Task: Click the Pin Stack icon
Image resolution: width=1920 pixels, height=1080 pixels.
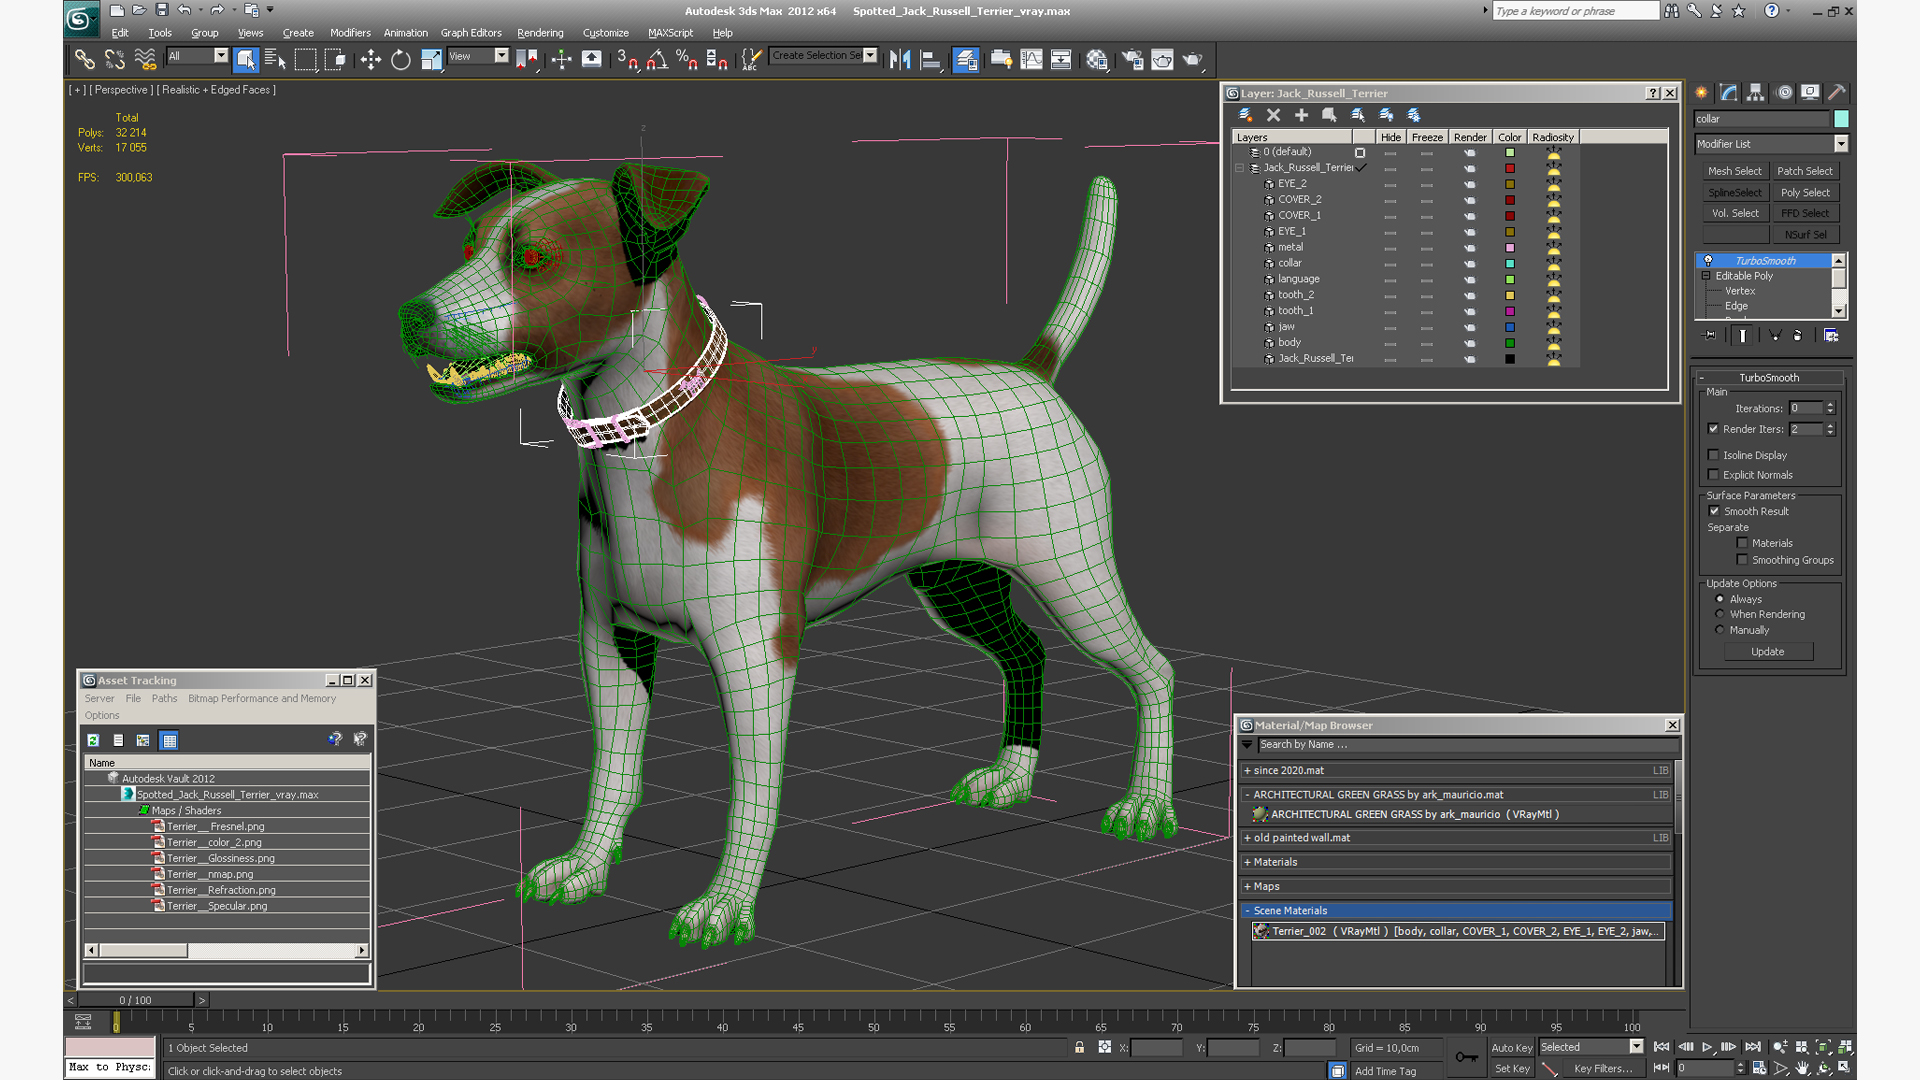Action: click(x=1710, y=335)
